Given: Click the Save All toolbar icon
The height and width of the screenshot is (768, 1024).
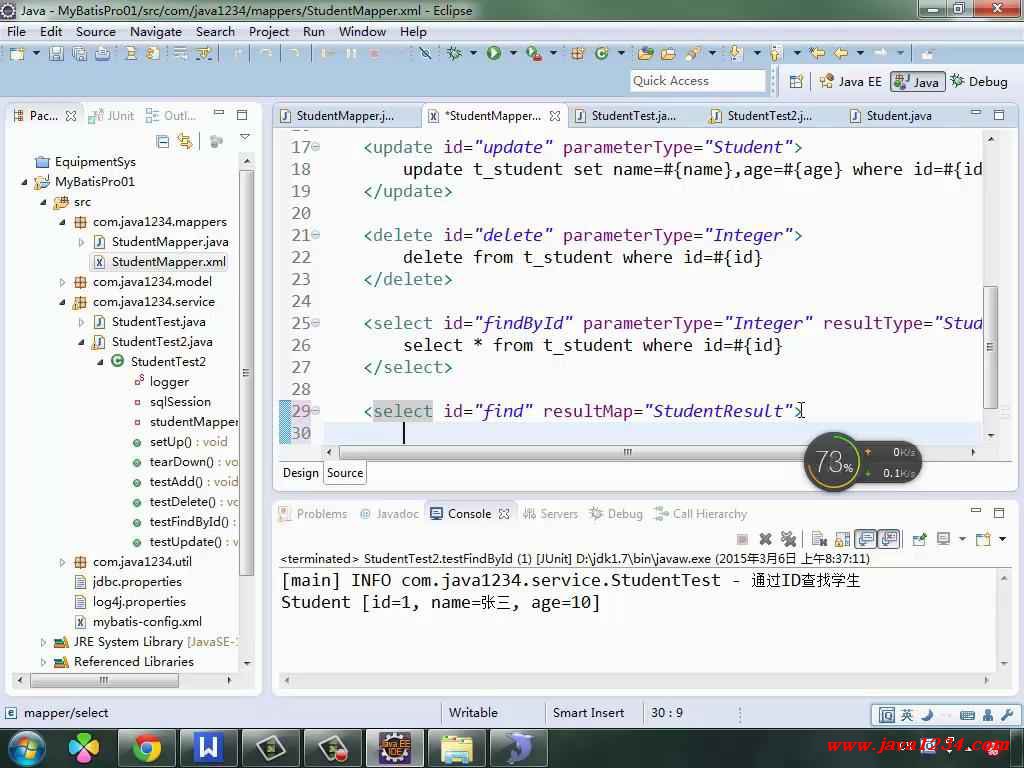Looking at the screenshot, I should (80, 54).
